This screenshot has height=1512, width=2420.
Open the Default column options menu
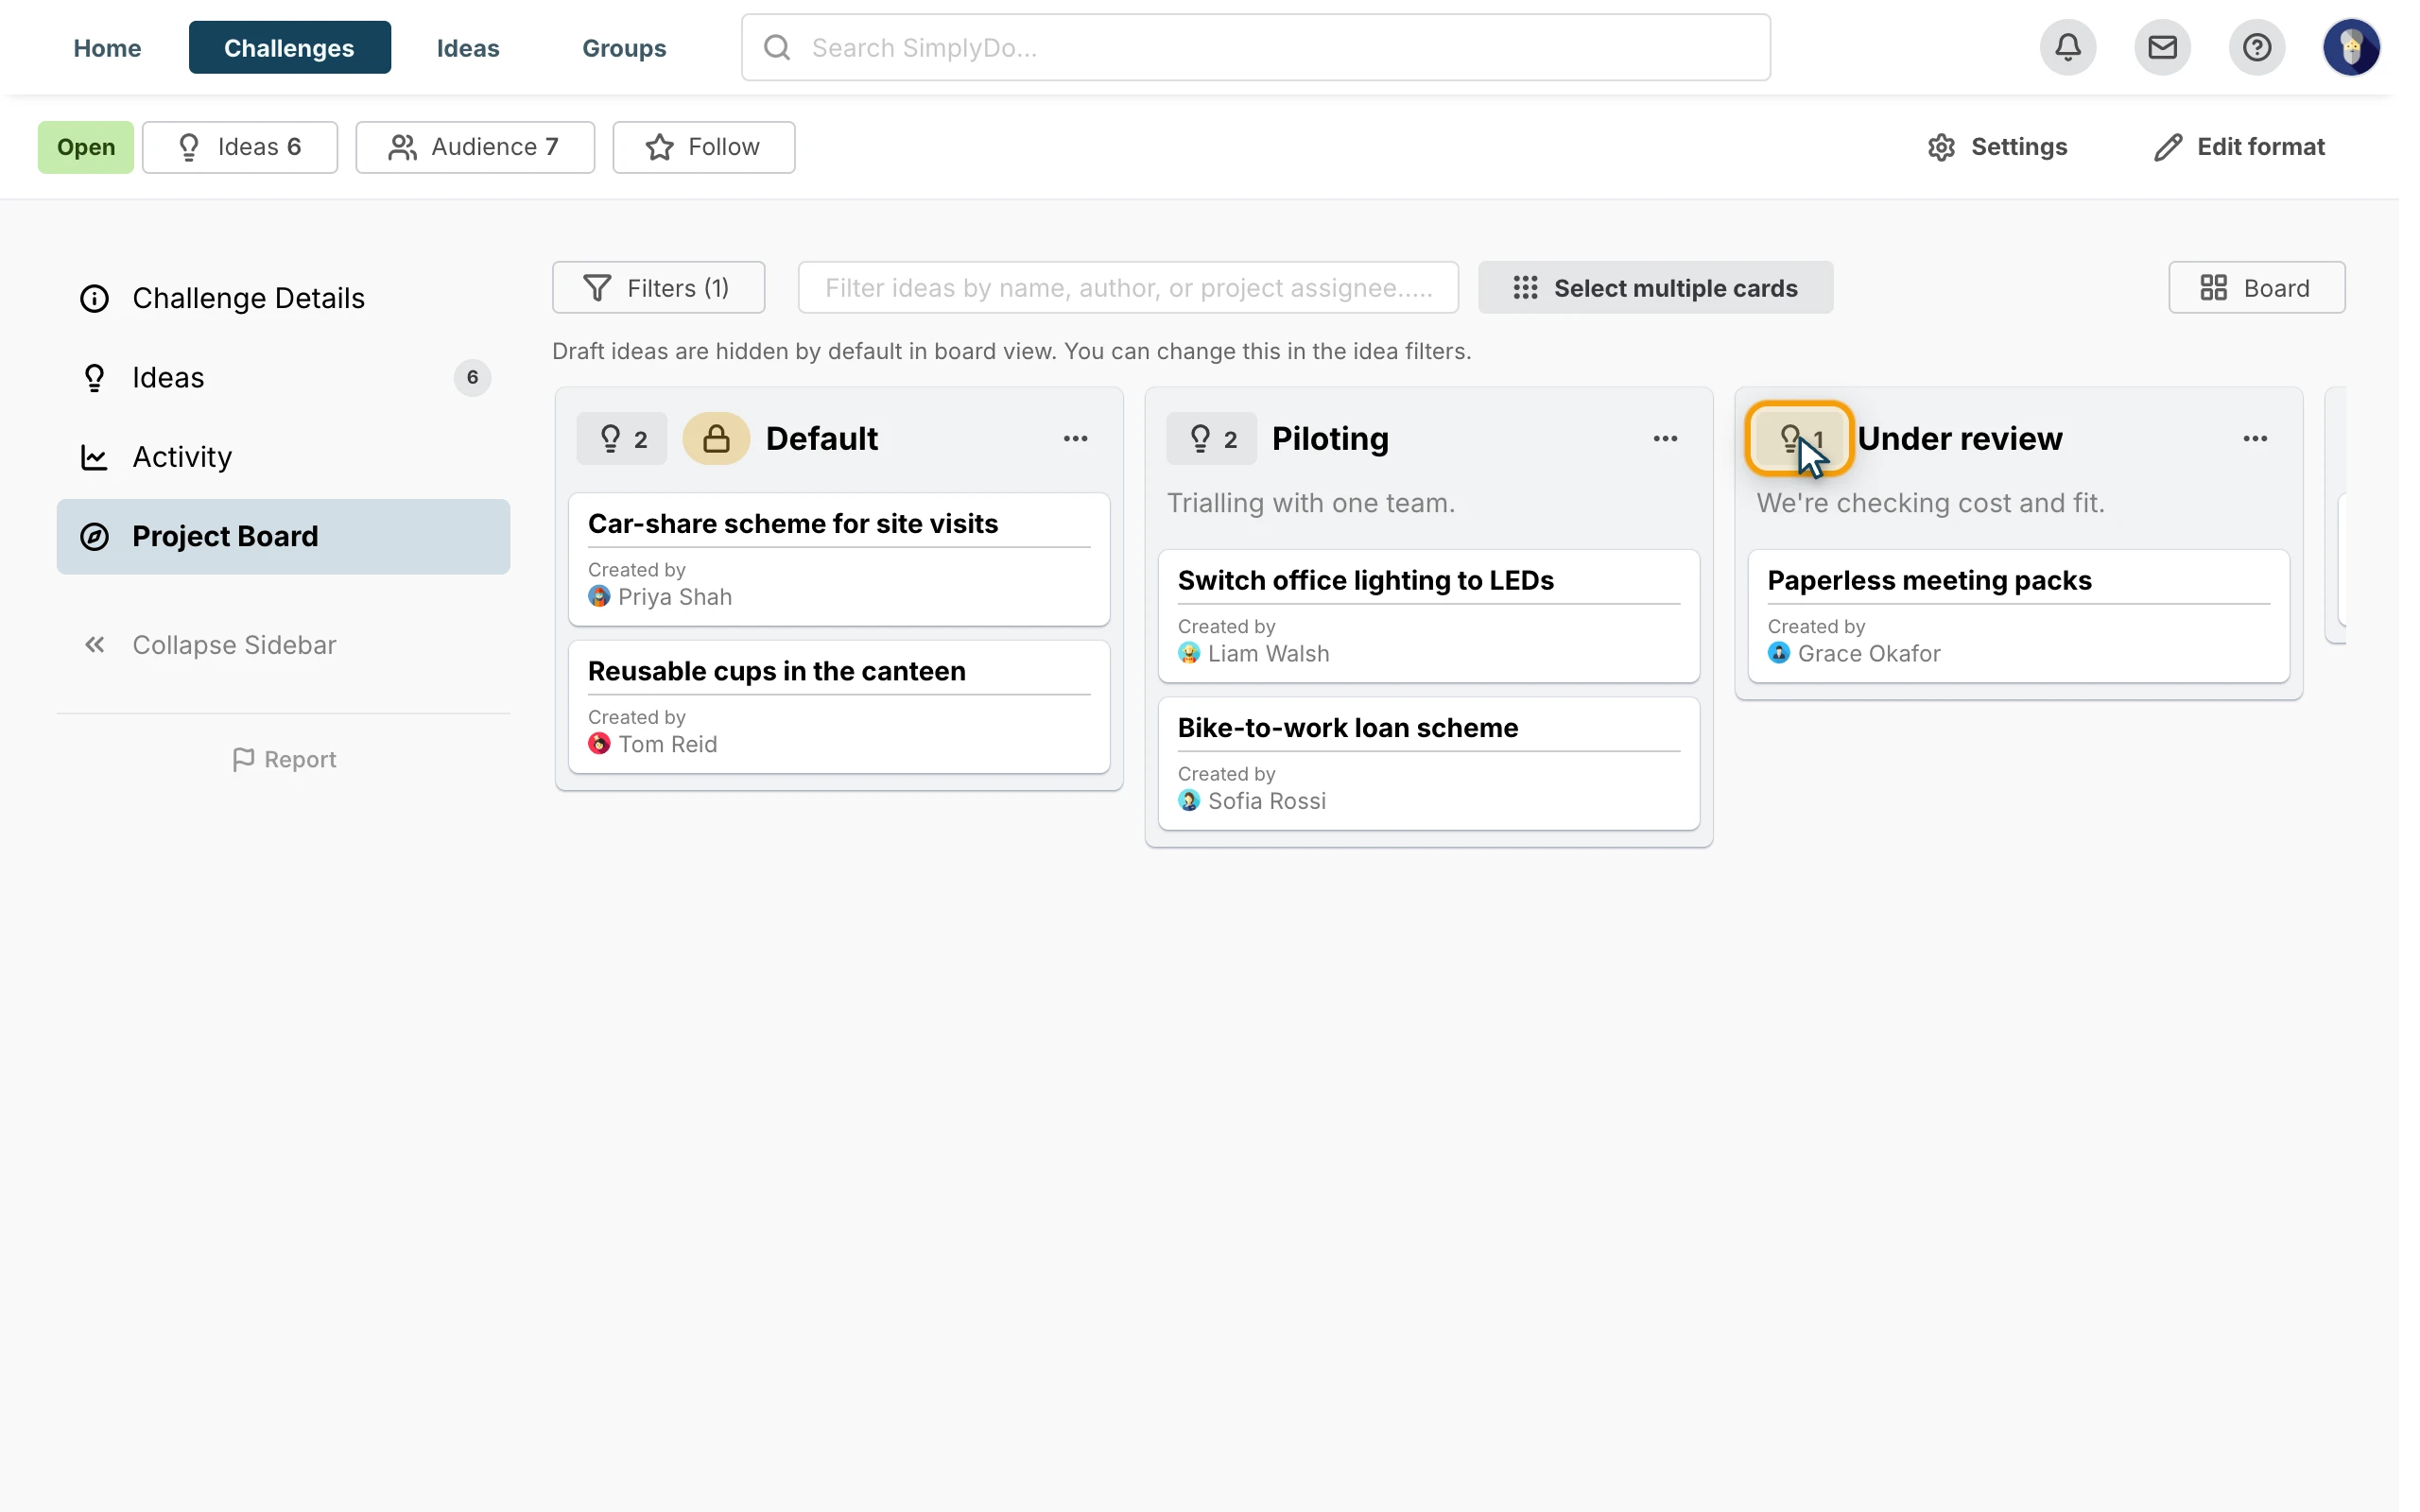coord(1076,438)
